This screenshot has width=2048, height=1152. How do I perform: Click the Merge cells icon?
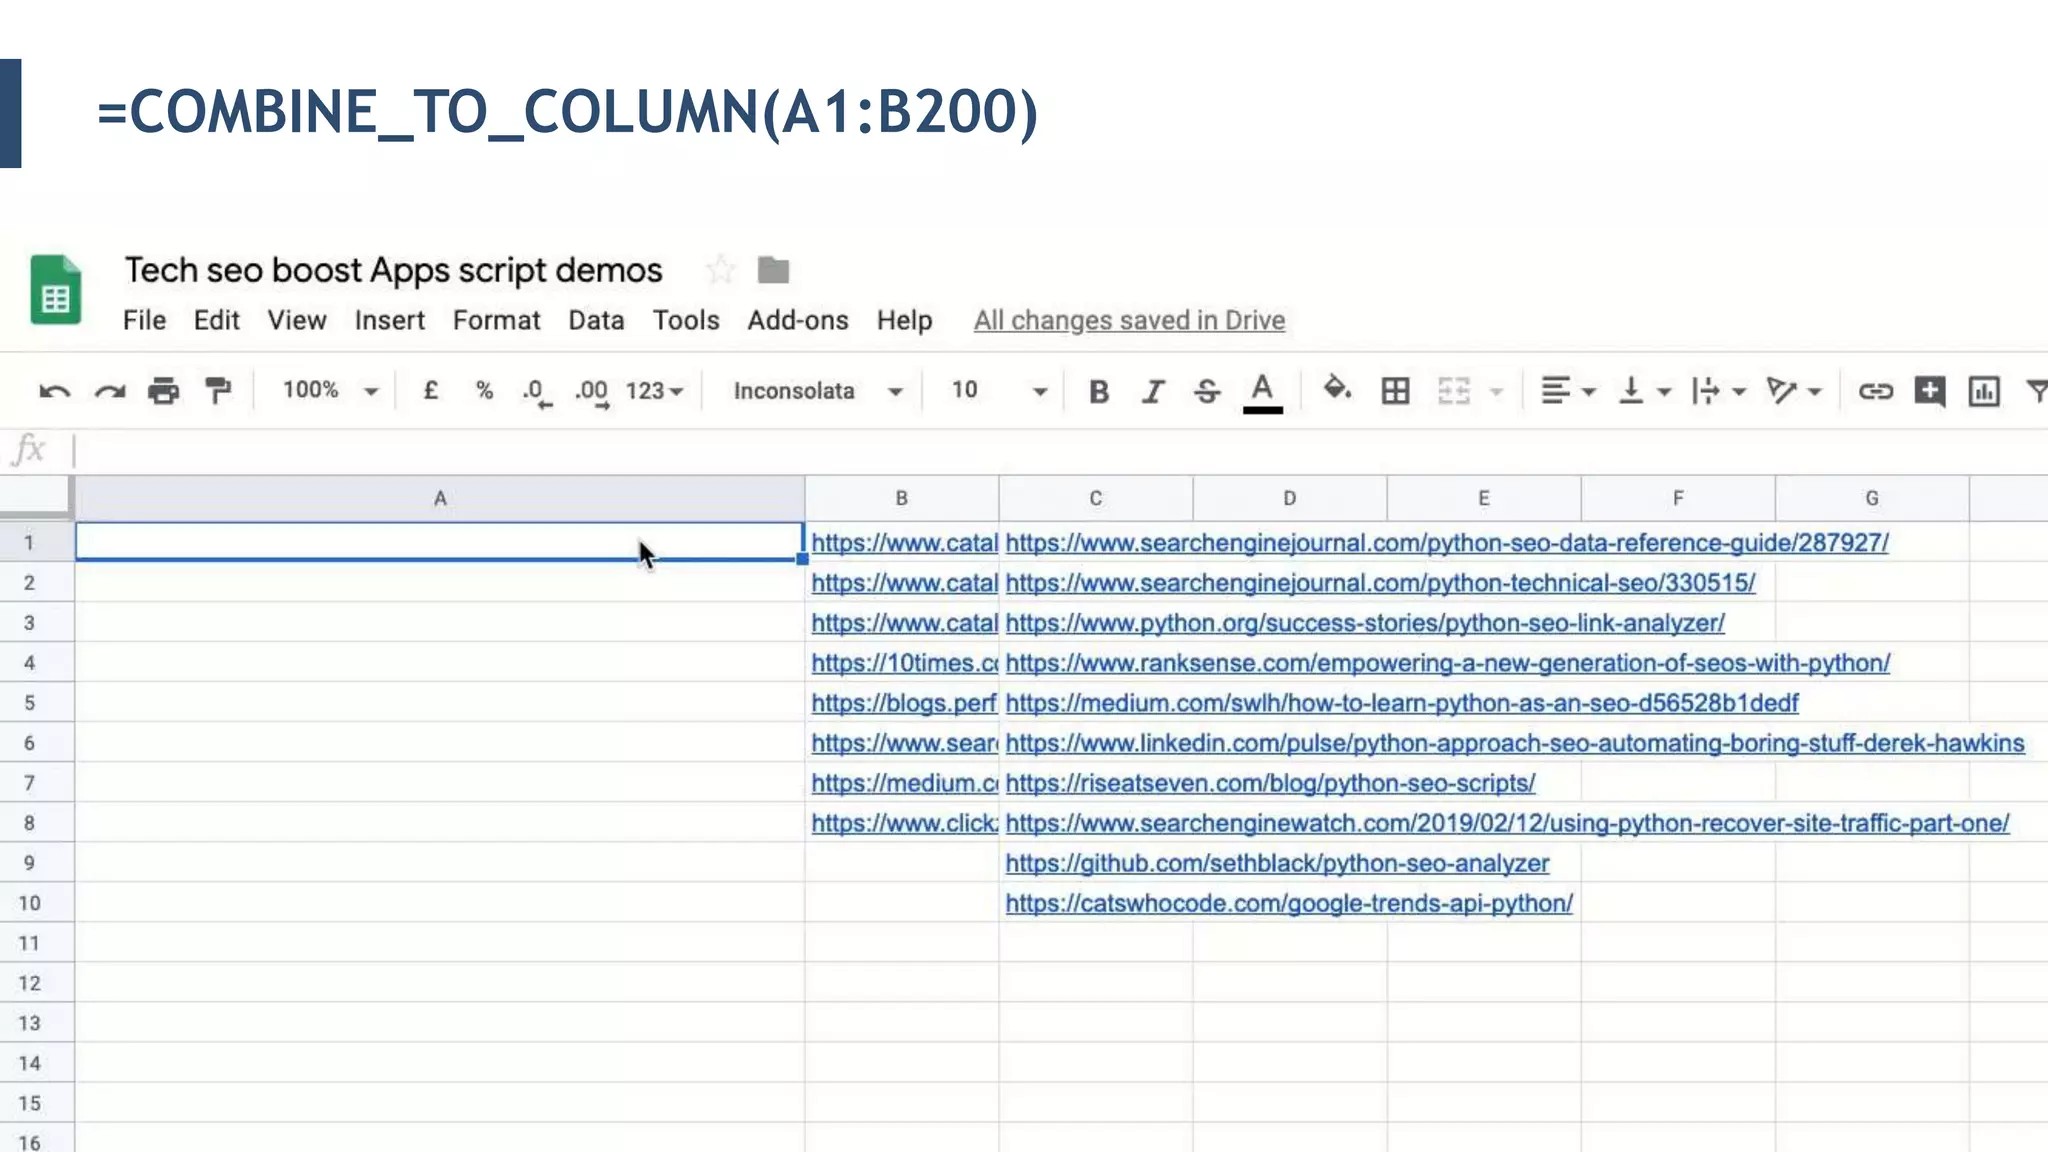1453,391
